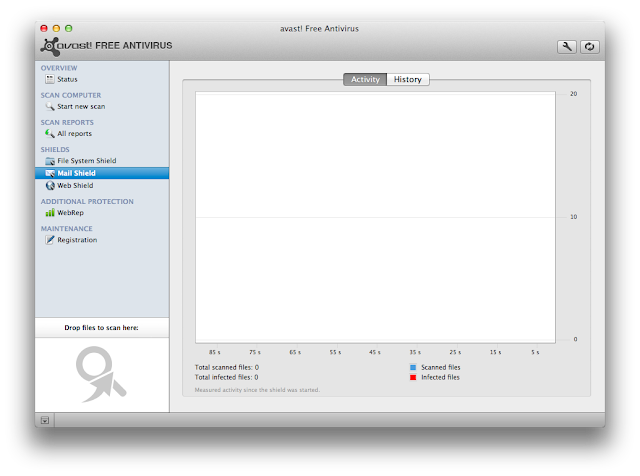Click the '45 s' axis label
The image size is (640, 476).
(375, 352)
